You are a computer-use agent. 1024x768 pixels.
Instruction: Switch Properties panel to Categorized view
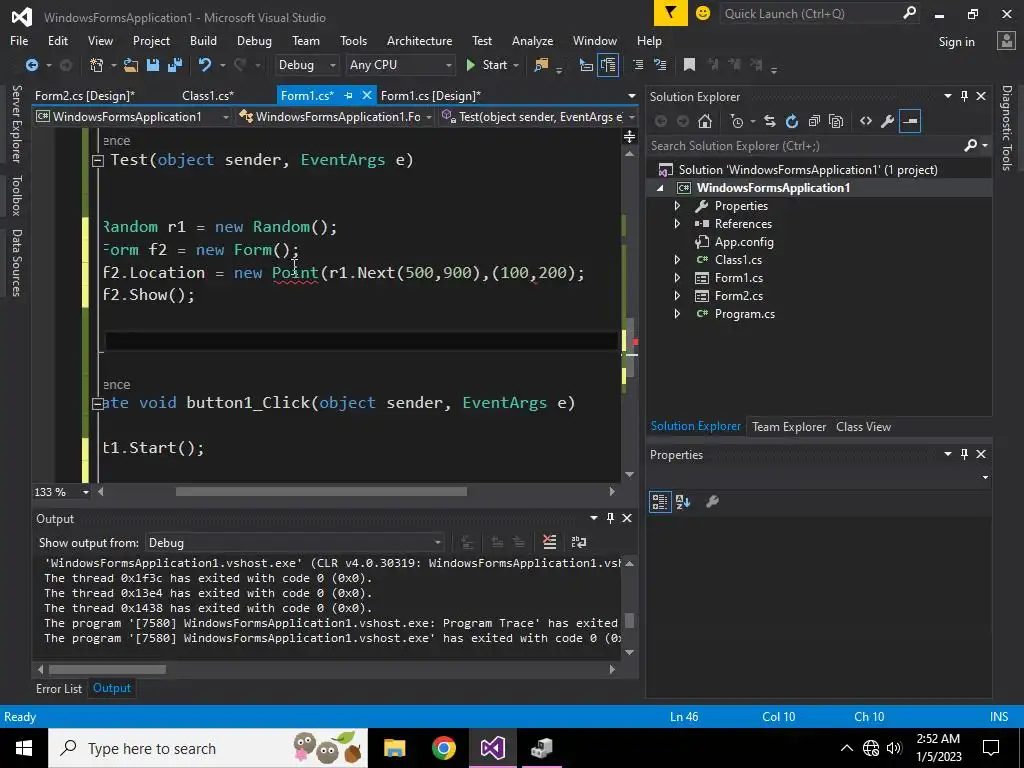tap(660, 502)
